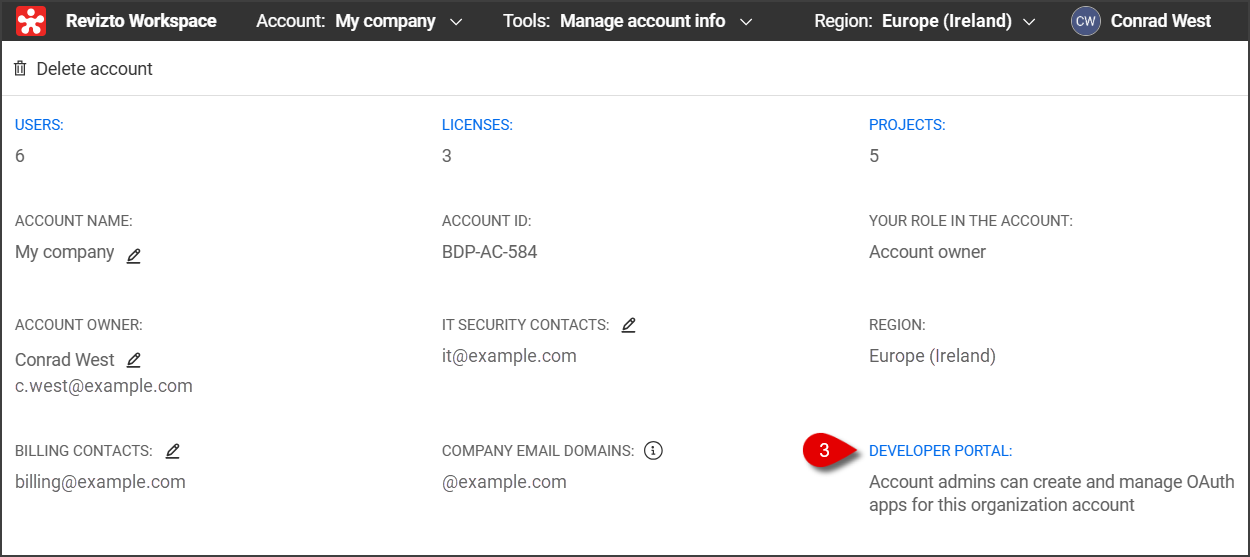Click the c.west@example.com email text
Image resolution: width=1250 pixels, height=557 pixels.
click(104, 385)
